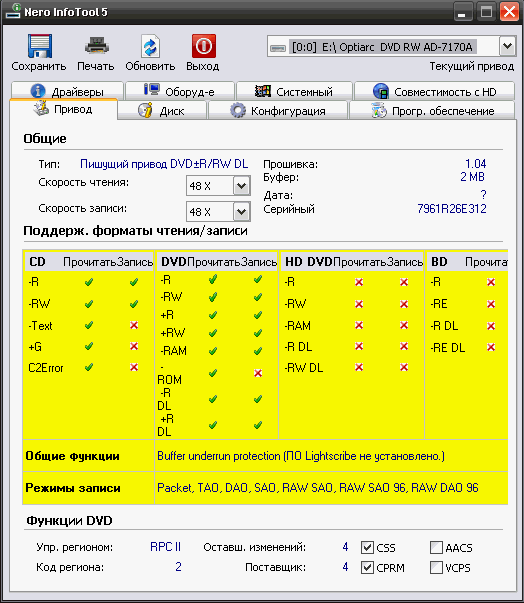
Task: Click the DVD -RAM write green checkmark
Action: pyautogui.click(x=258, y=351)
